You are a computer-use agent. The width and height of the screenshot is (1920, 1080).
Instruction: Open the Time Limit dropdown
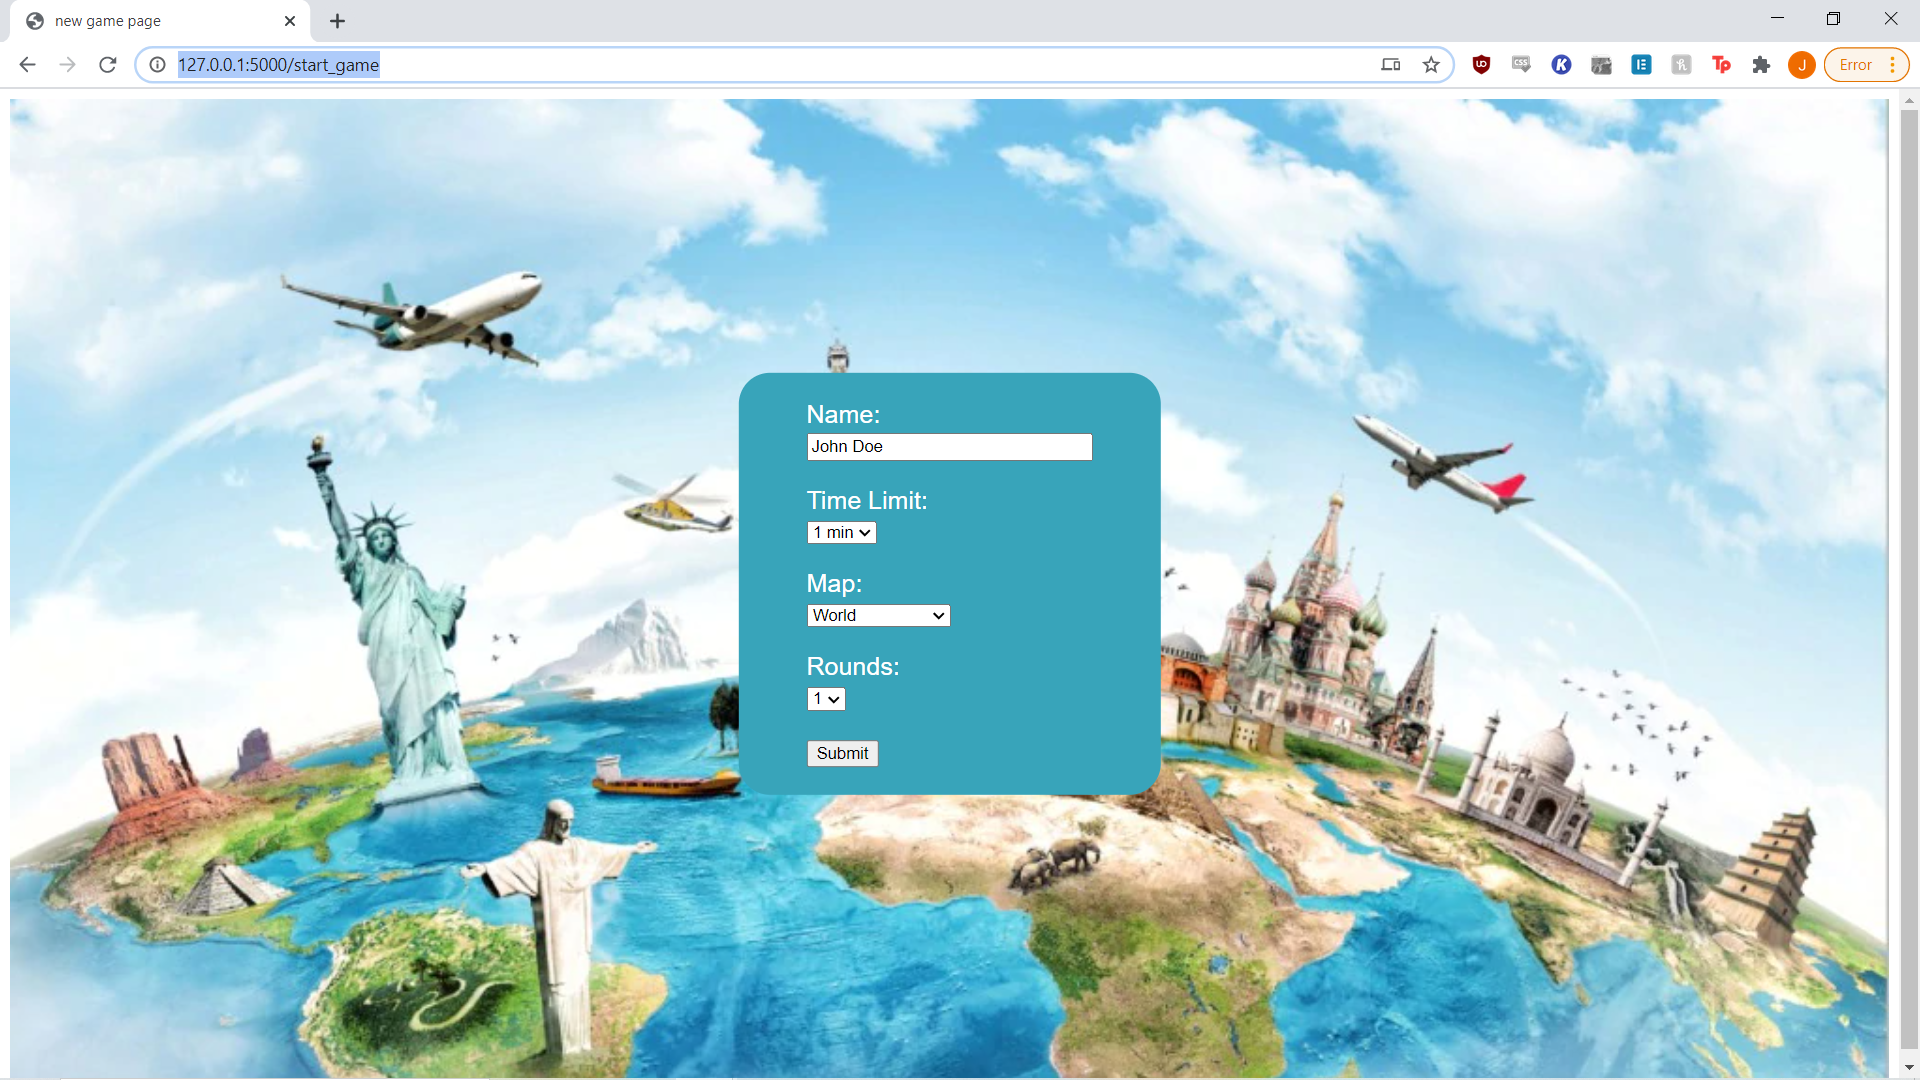[x=841, y=533]
